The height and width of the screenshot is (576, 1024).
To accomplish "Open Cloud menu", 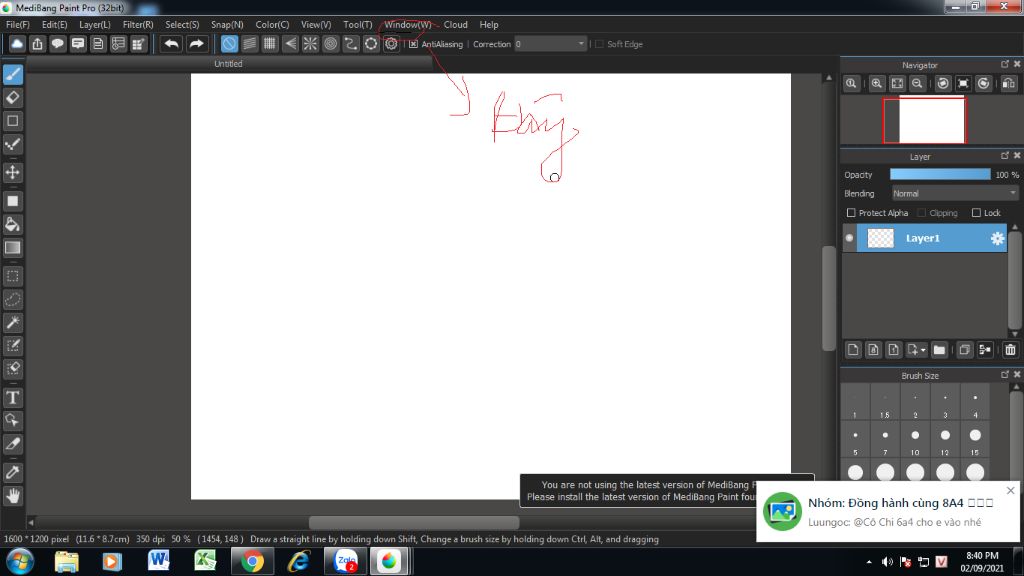I will coord(455,24).
